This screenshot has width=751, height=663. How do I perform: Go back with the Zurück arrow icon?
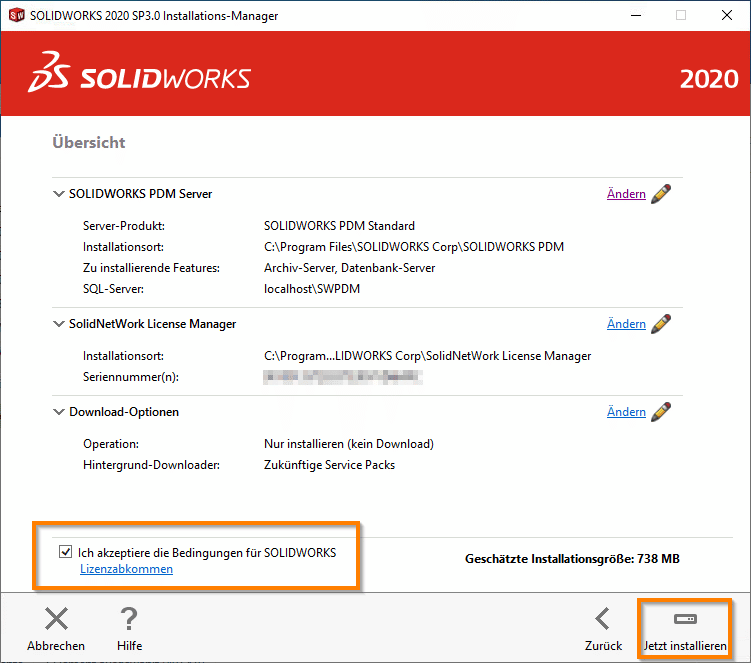coord(602,619)
